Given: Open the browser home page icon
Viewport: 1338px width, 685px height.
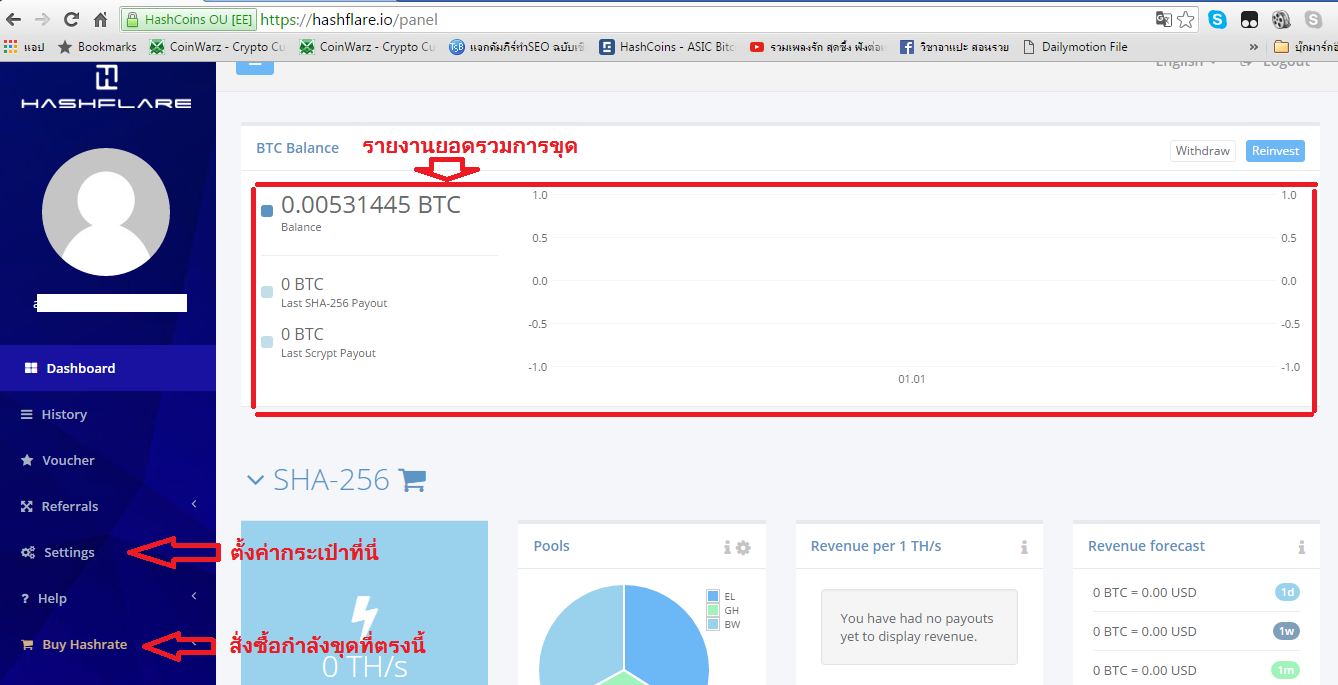Looking at the screenshot, I should point(100,19).
